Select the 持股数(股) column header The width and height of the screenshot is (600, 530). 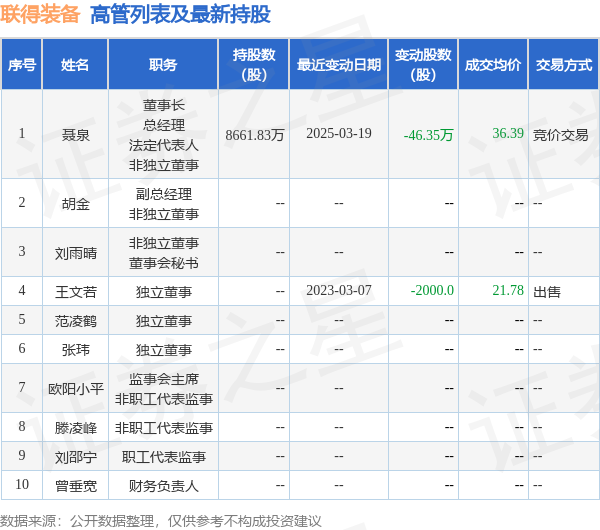pyautogui.click(x=254, y=64)
